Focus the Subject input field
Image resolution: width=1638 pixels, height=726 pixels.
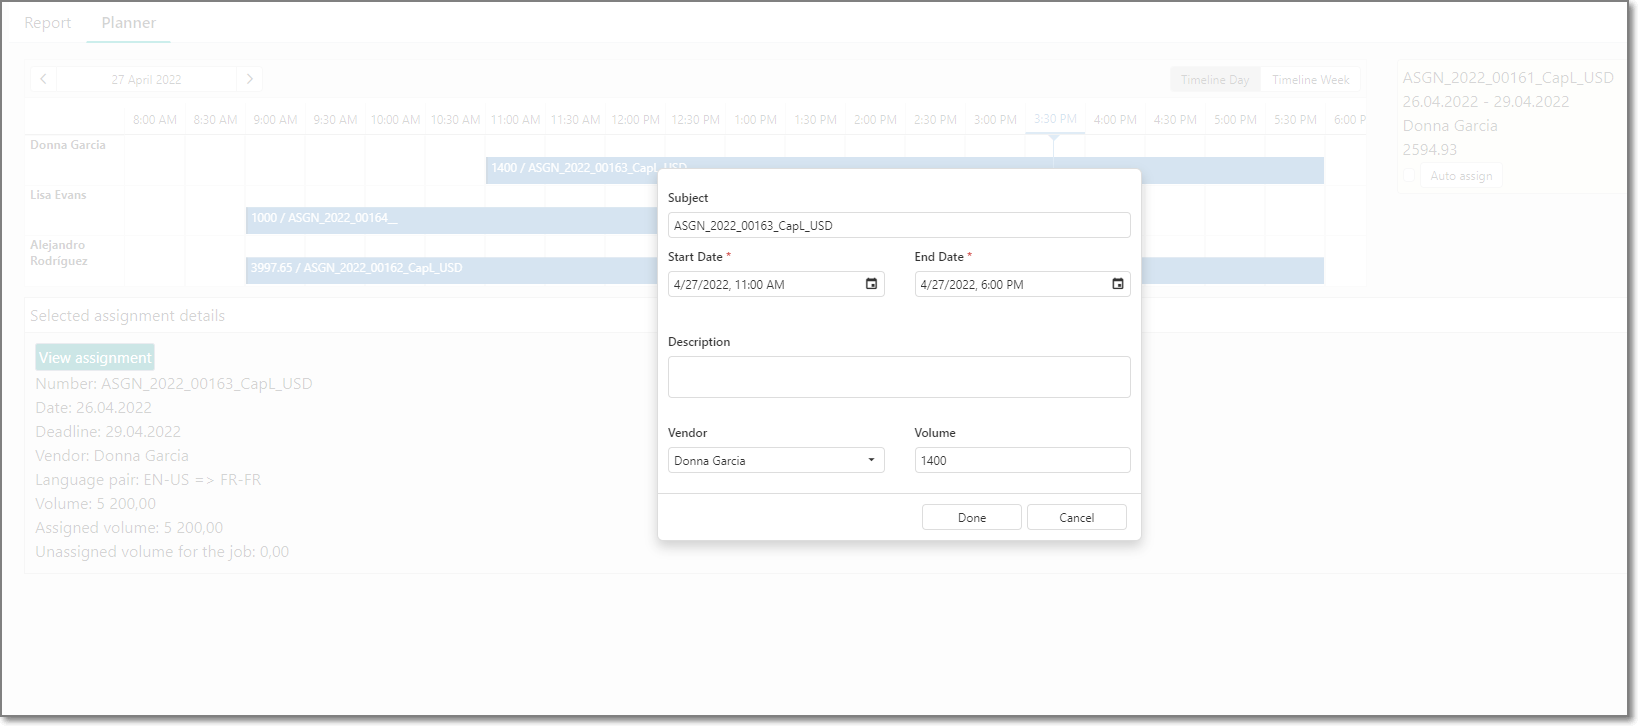pos(899,225)
